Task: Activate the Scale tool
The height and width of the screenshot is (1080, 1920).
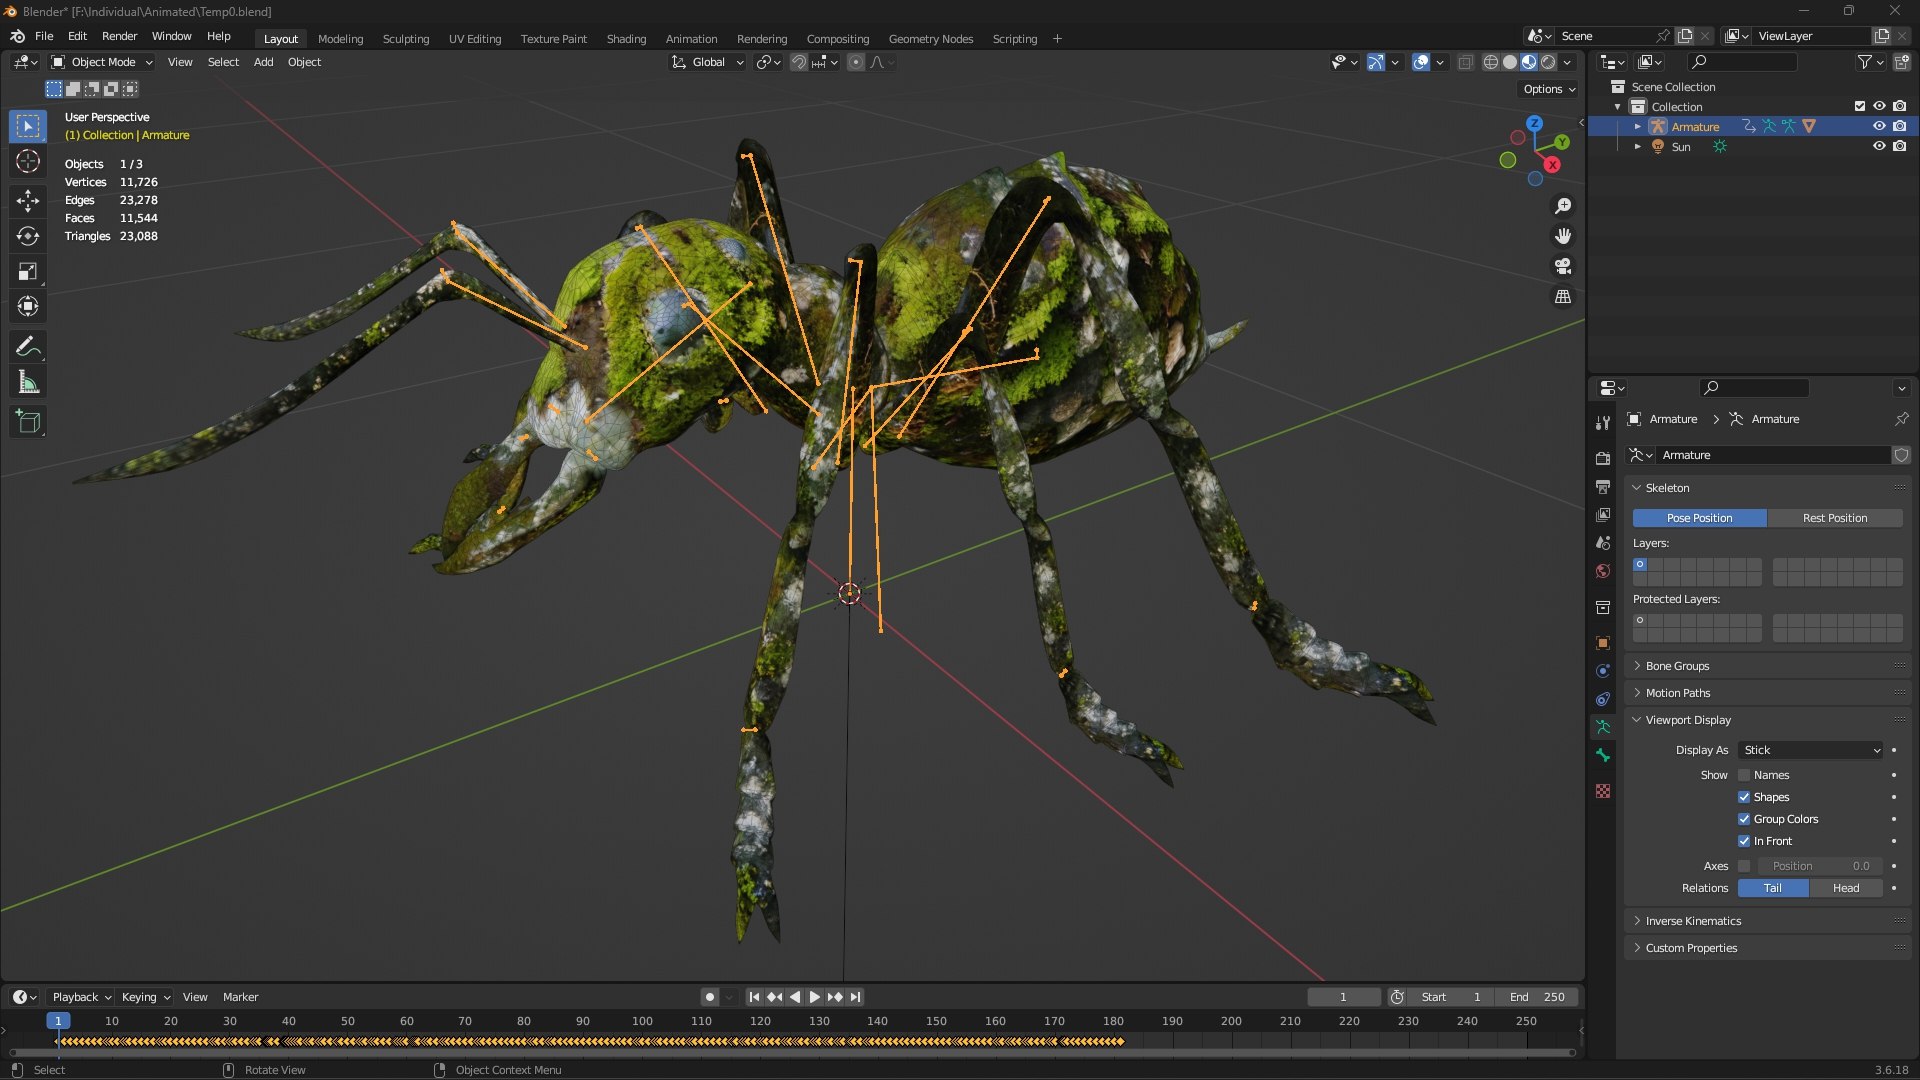Action: [28, 272]
